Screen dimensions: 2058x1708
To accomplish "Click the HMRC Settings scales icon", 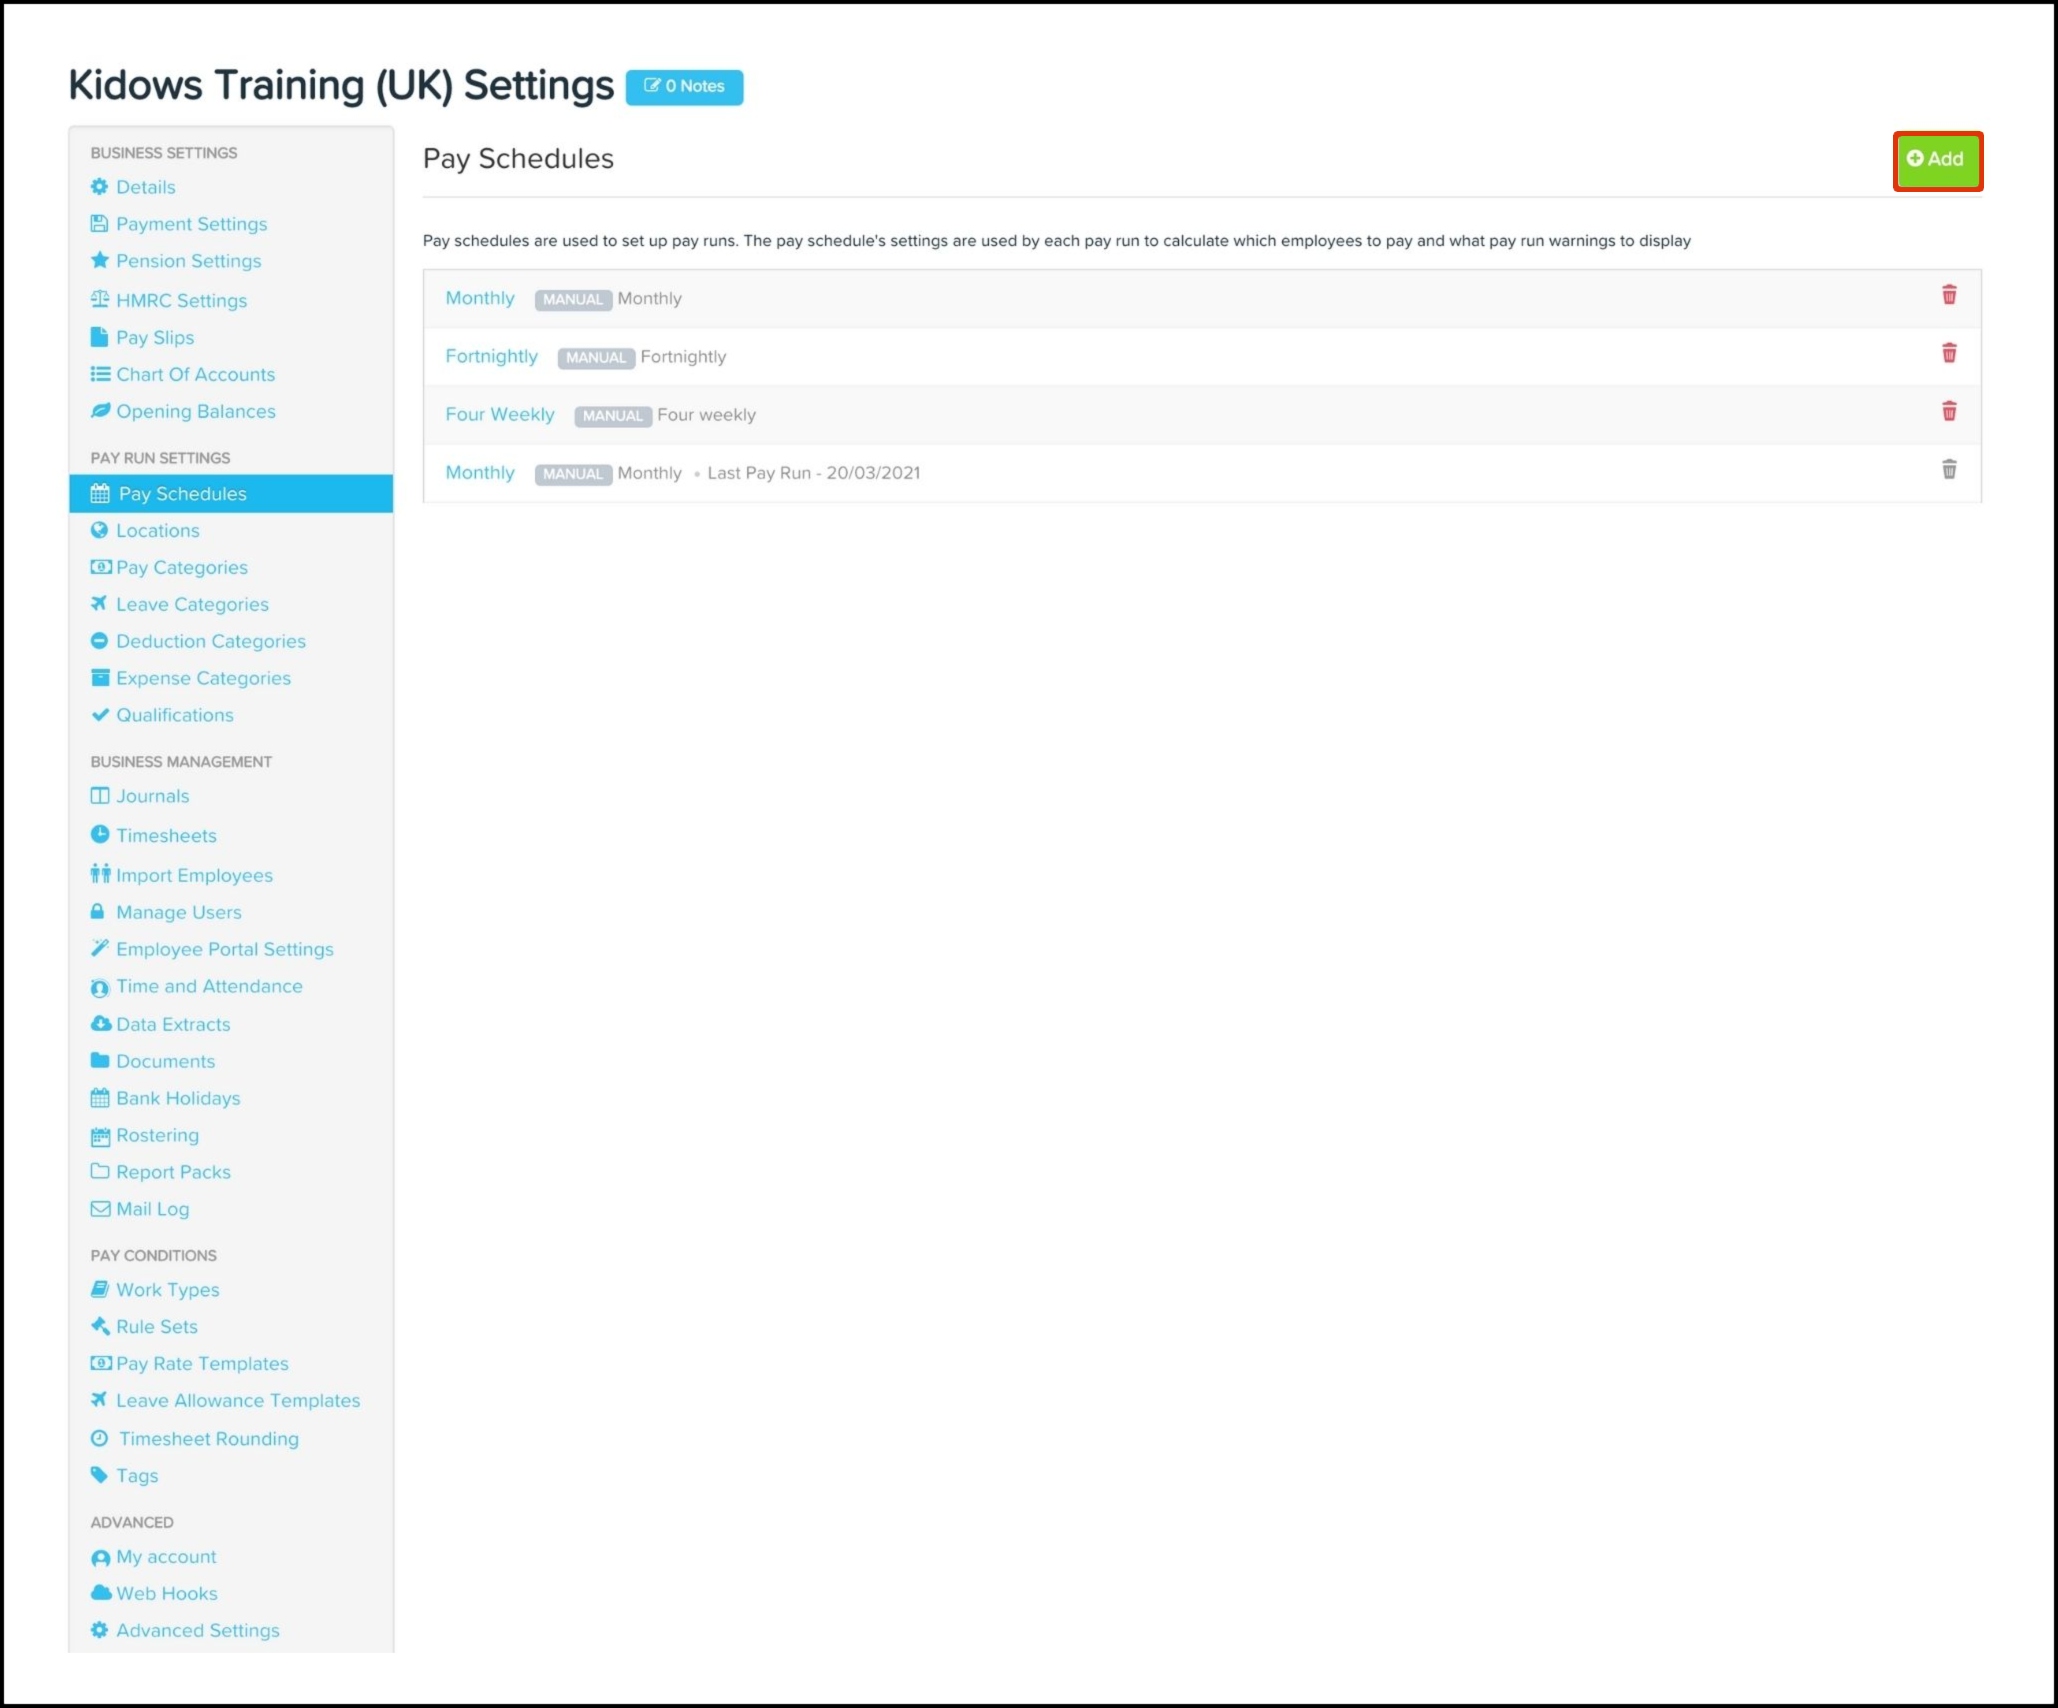I will click(99, 299).
